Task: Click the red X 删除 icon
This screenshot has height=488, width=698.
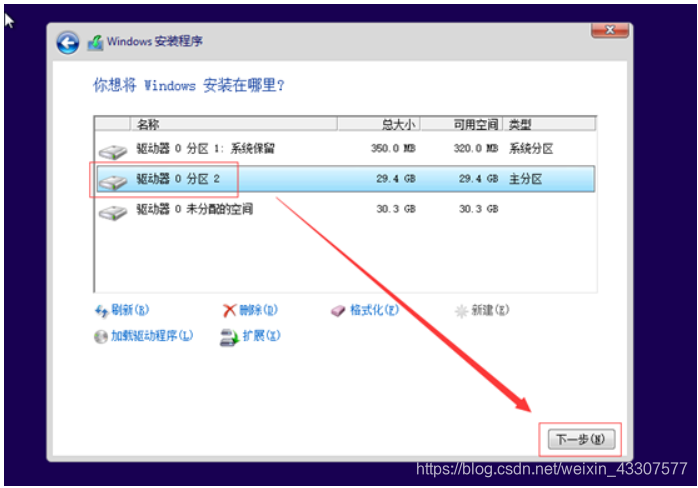Action: pos(229,310)
